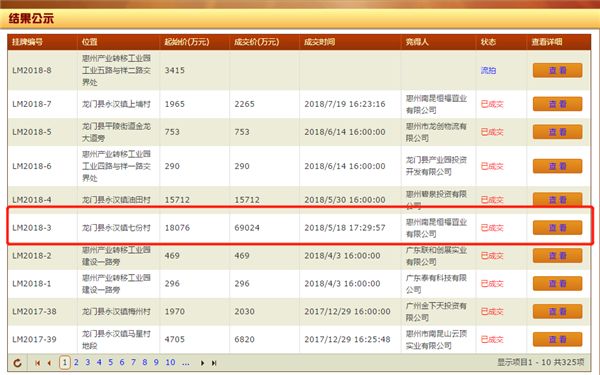Click transaction price 2265
Image resolution: width=600 pixels, height=375 pixels.
(x=245, y=104)
